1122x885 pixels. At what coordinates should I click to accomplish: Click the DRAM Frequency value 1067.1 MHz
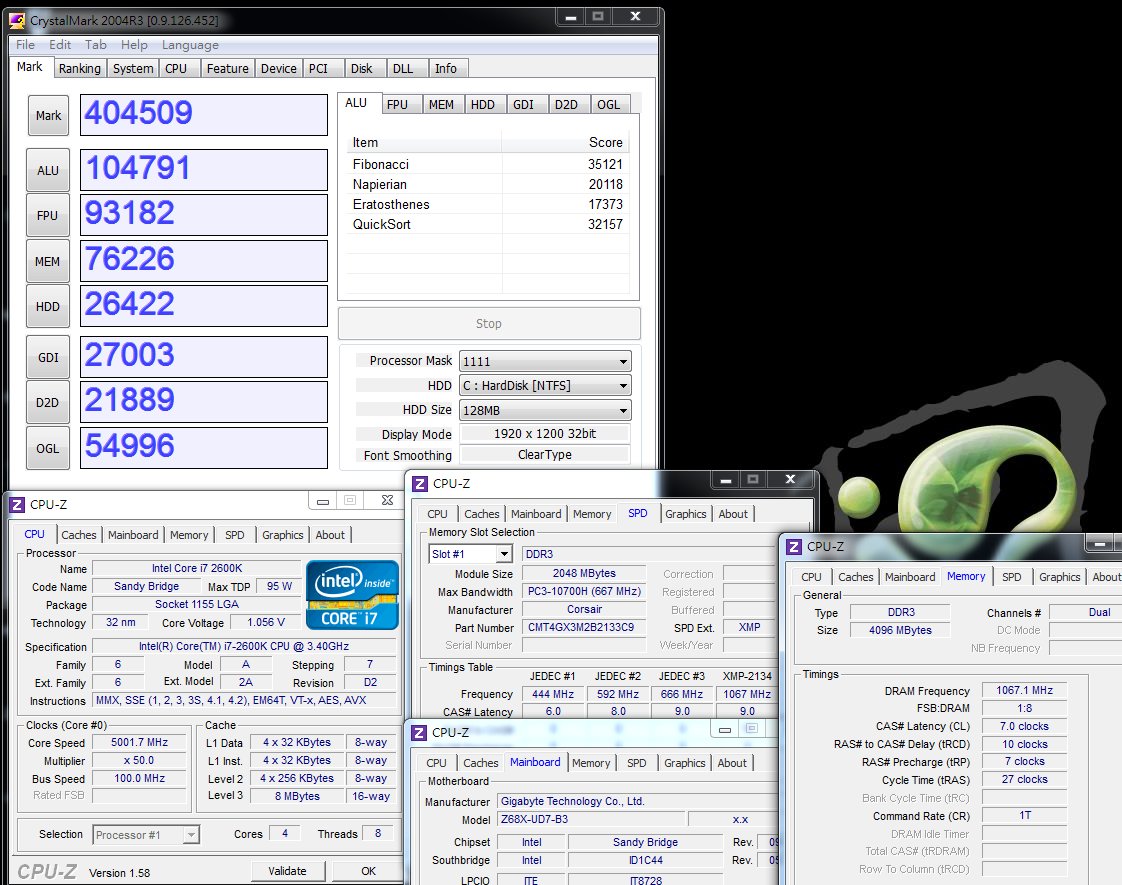tap(1025, 690)
